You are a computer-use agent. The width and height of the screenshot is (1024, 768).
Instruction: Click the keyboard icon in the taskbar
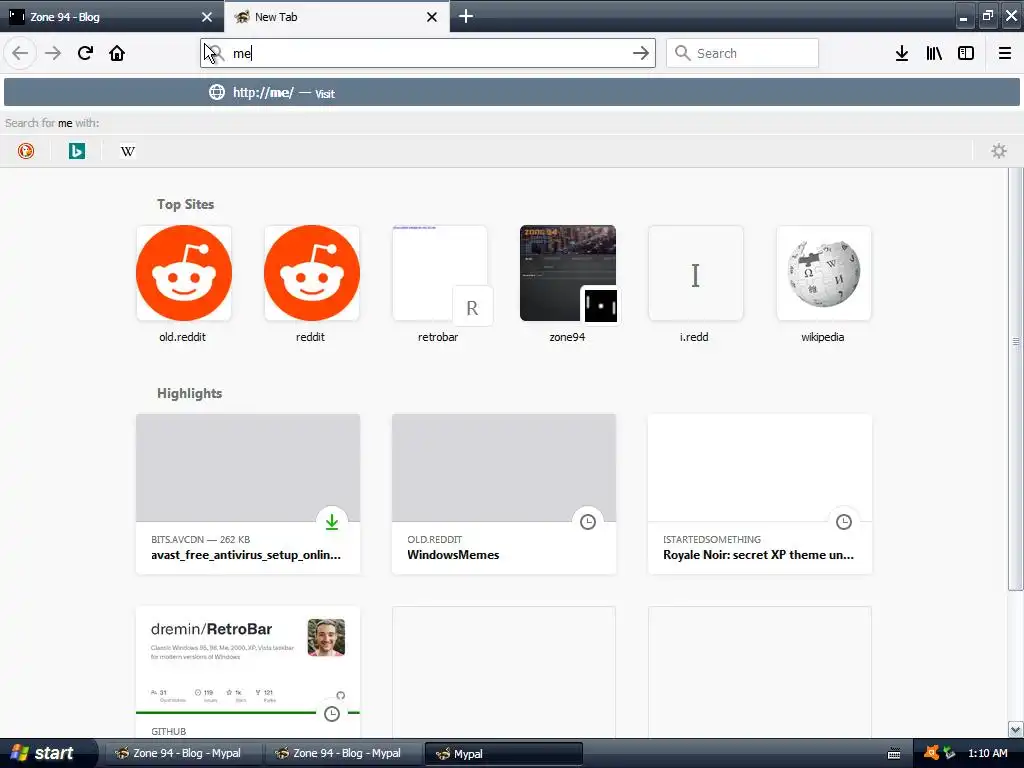(894, 754)
